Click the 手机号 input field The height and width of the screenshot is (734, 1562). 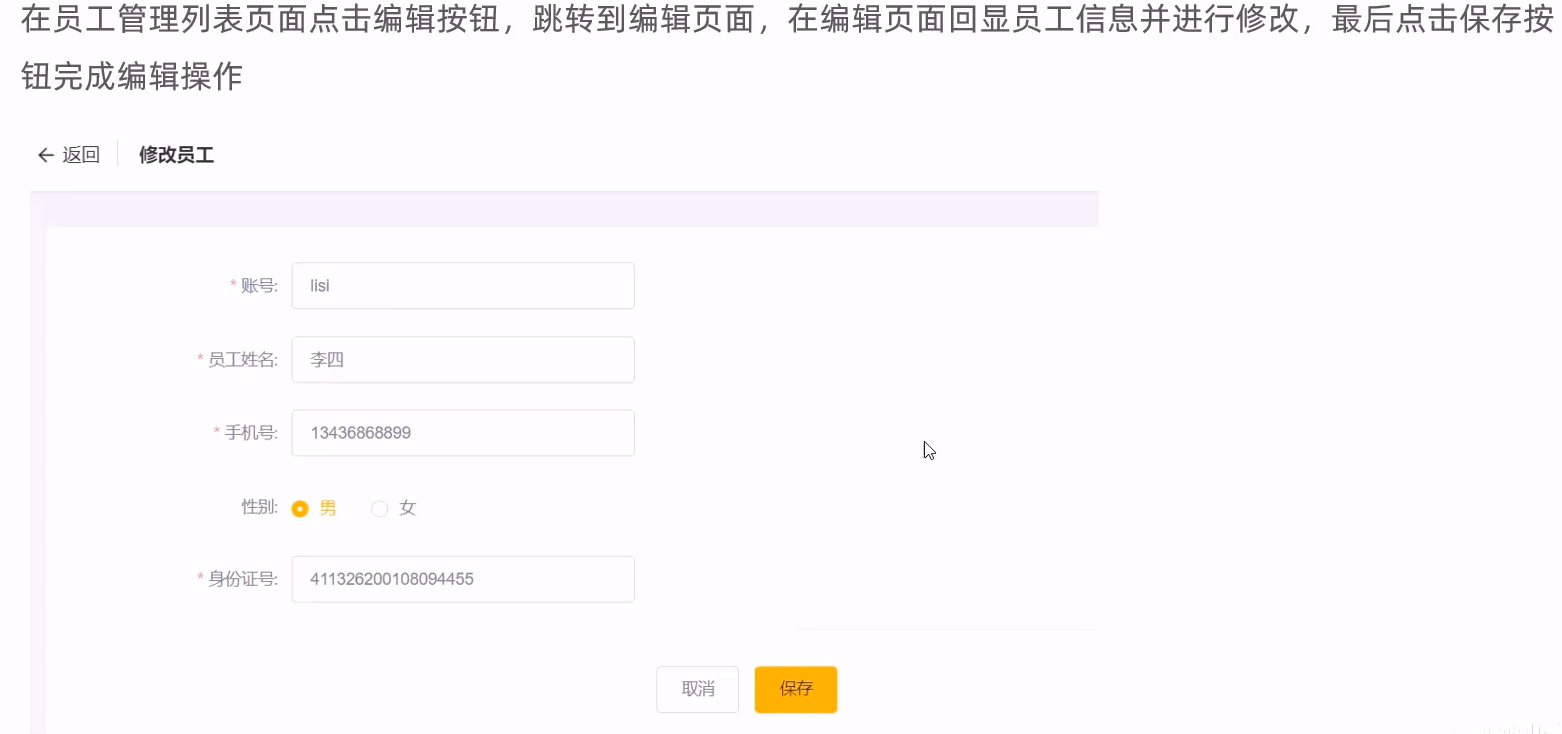click(462, 432)
